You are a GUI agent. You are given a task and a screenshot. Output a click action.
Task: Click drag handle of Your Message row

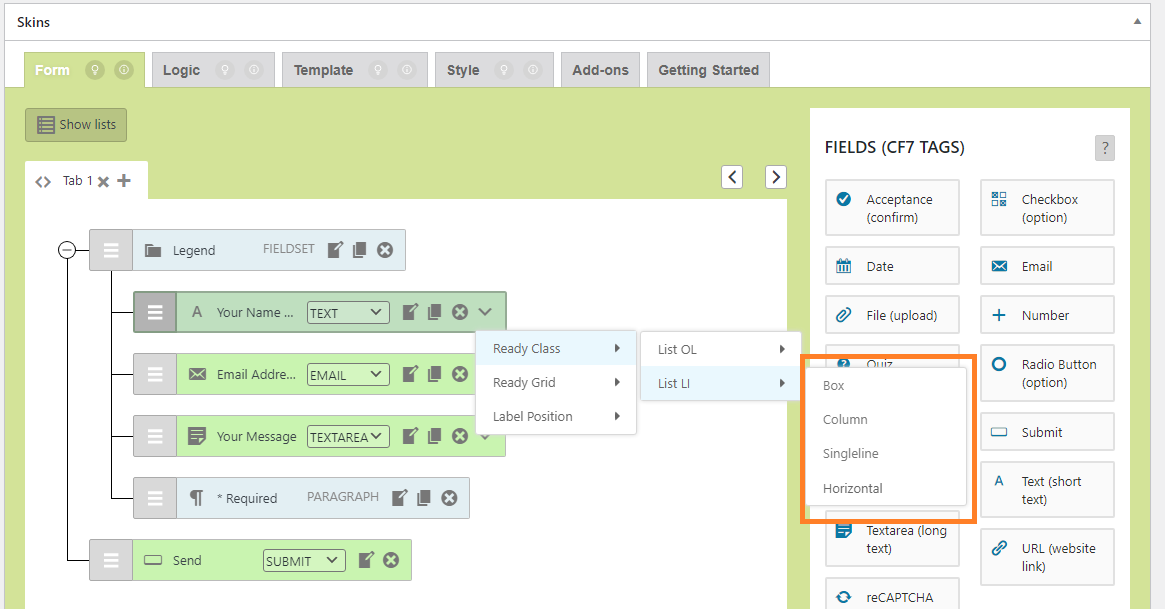[155, 436]
